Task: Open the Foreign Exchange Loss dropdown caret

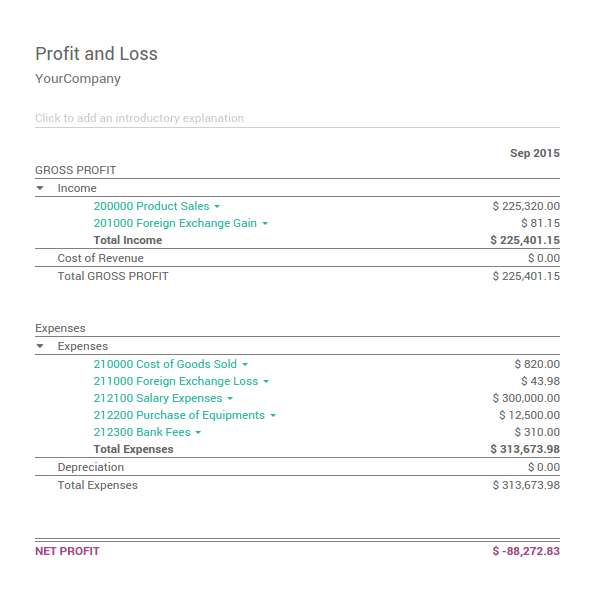Action: (x=266, y=382)
